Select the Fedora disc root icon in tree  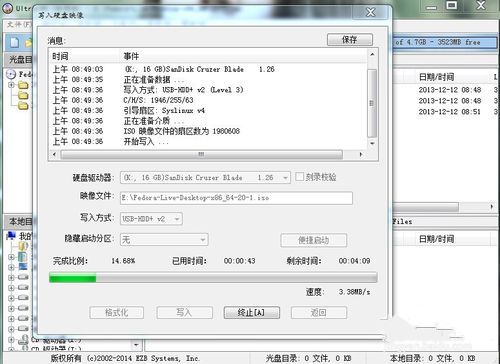11,74
